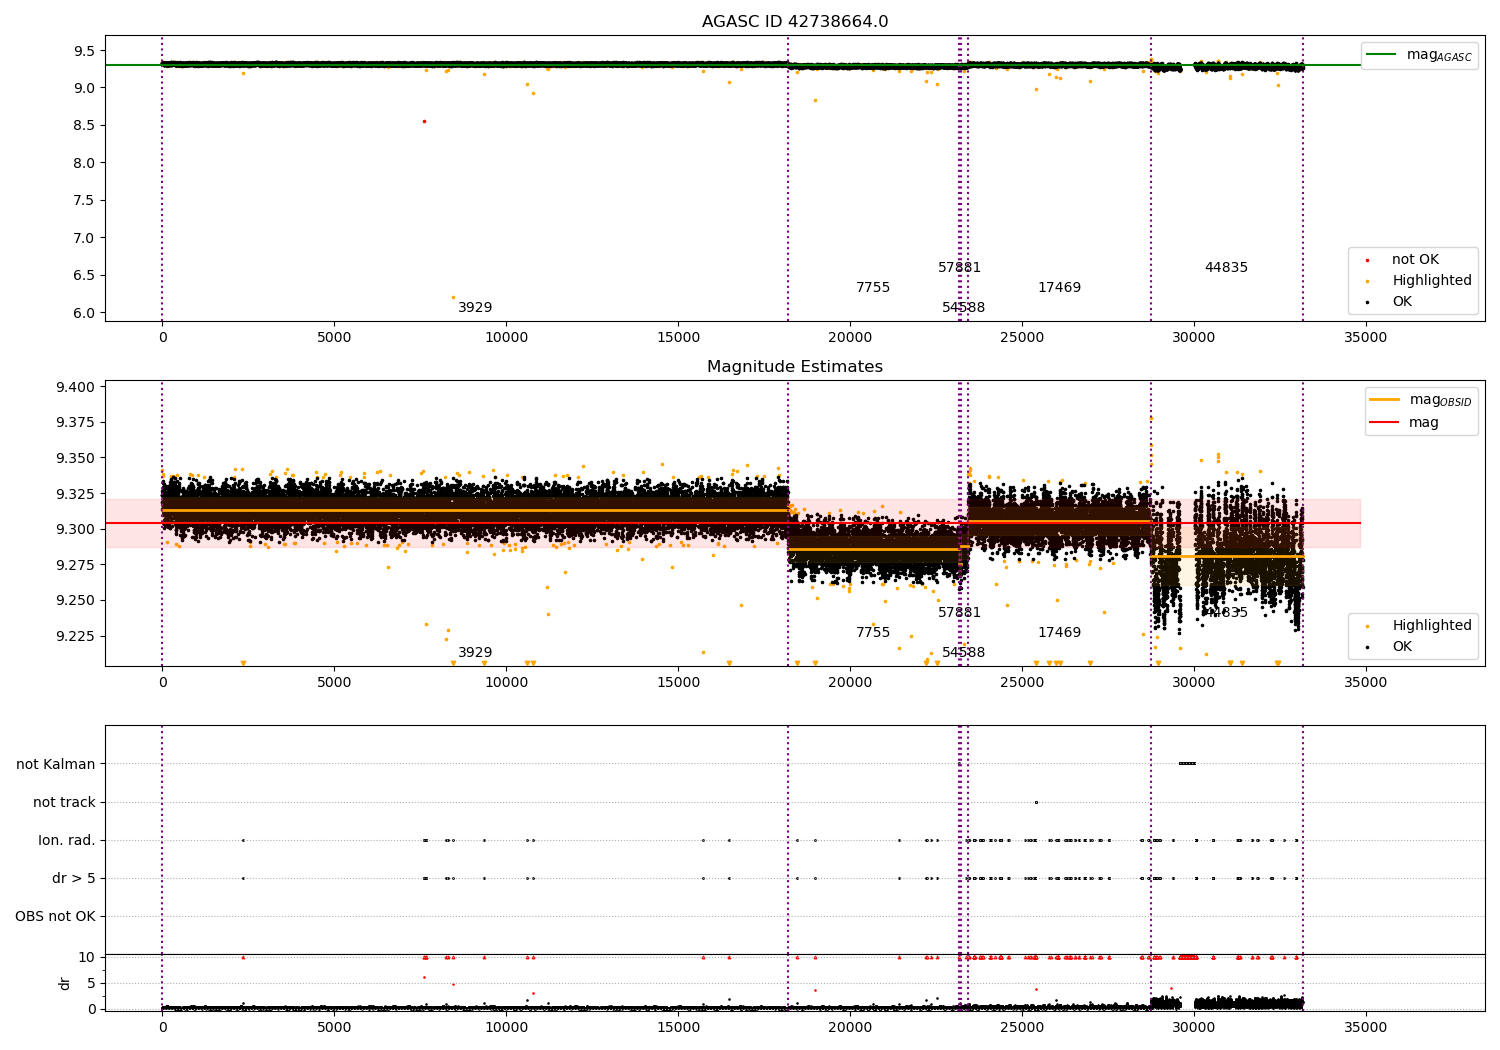Click the cluster of points on the 'not Kalman' row

1187,764
